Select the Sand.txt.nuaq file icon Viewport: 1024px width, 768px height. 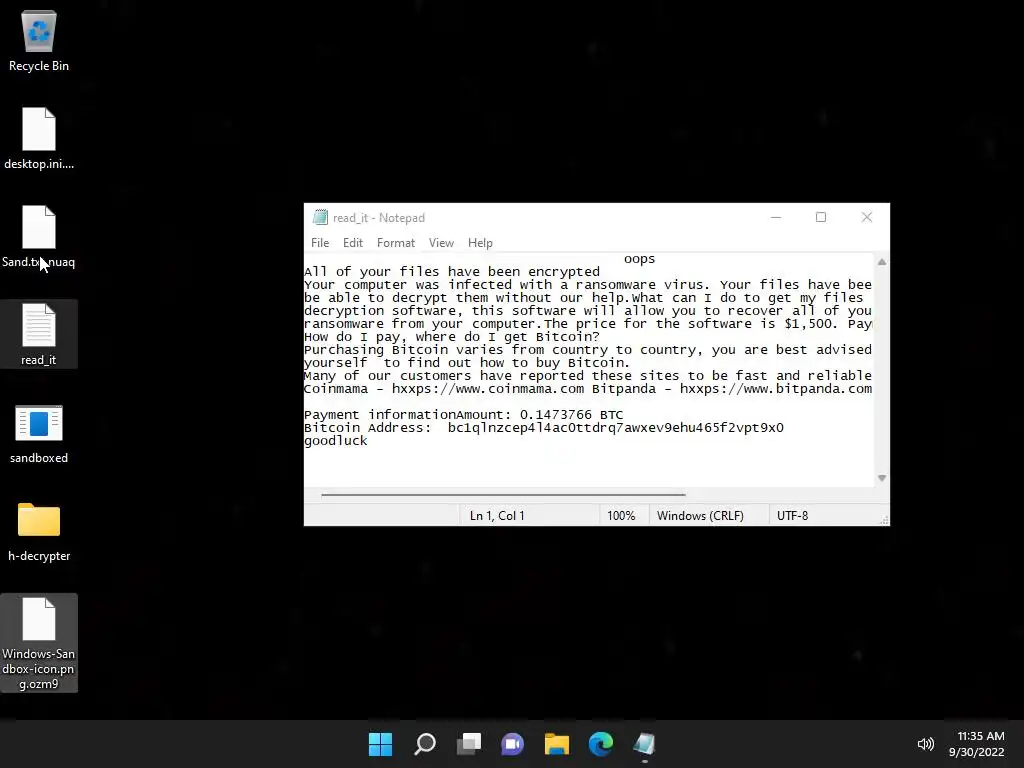tap(39, 236)
